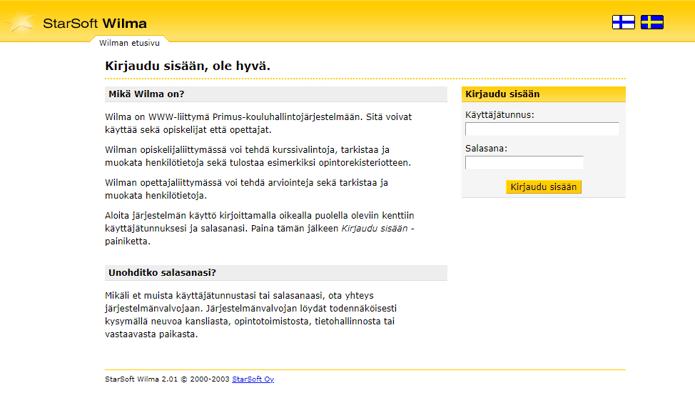Click the Käyttäjätunnus label text

coord(499,115)
